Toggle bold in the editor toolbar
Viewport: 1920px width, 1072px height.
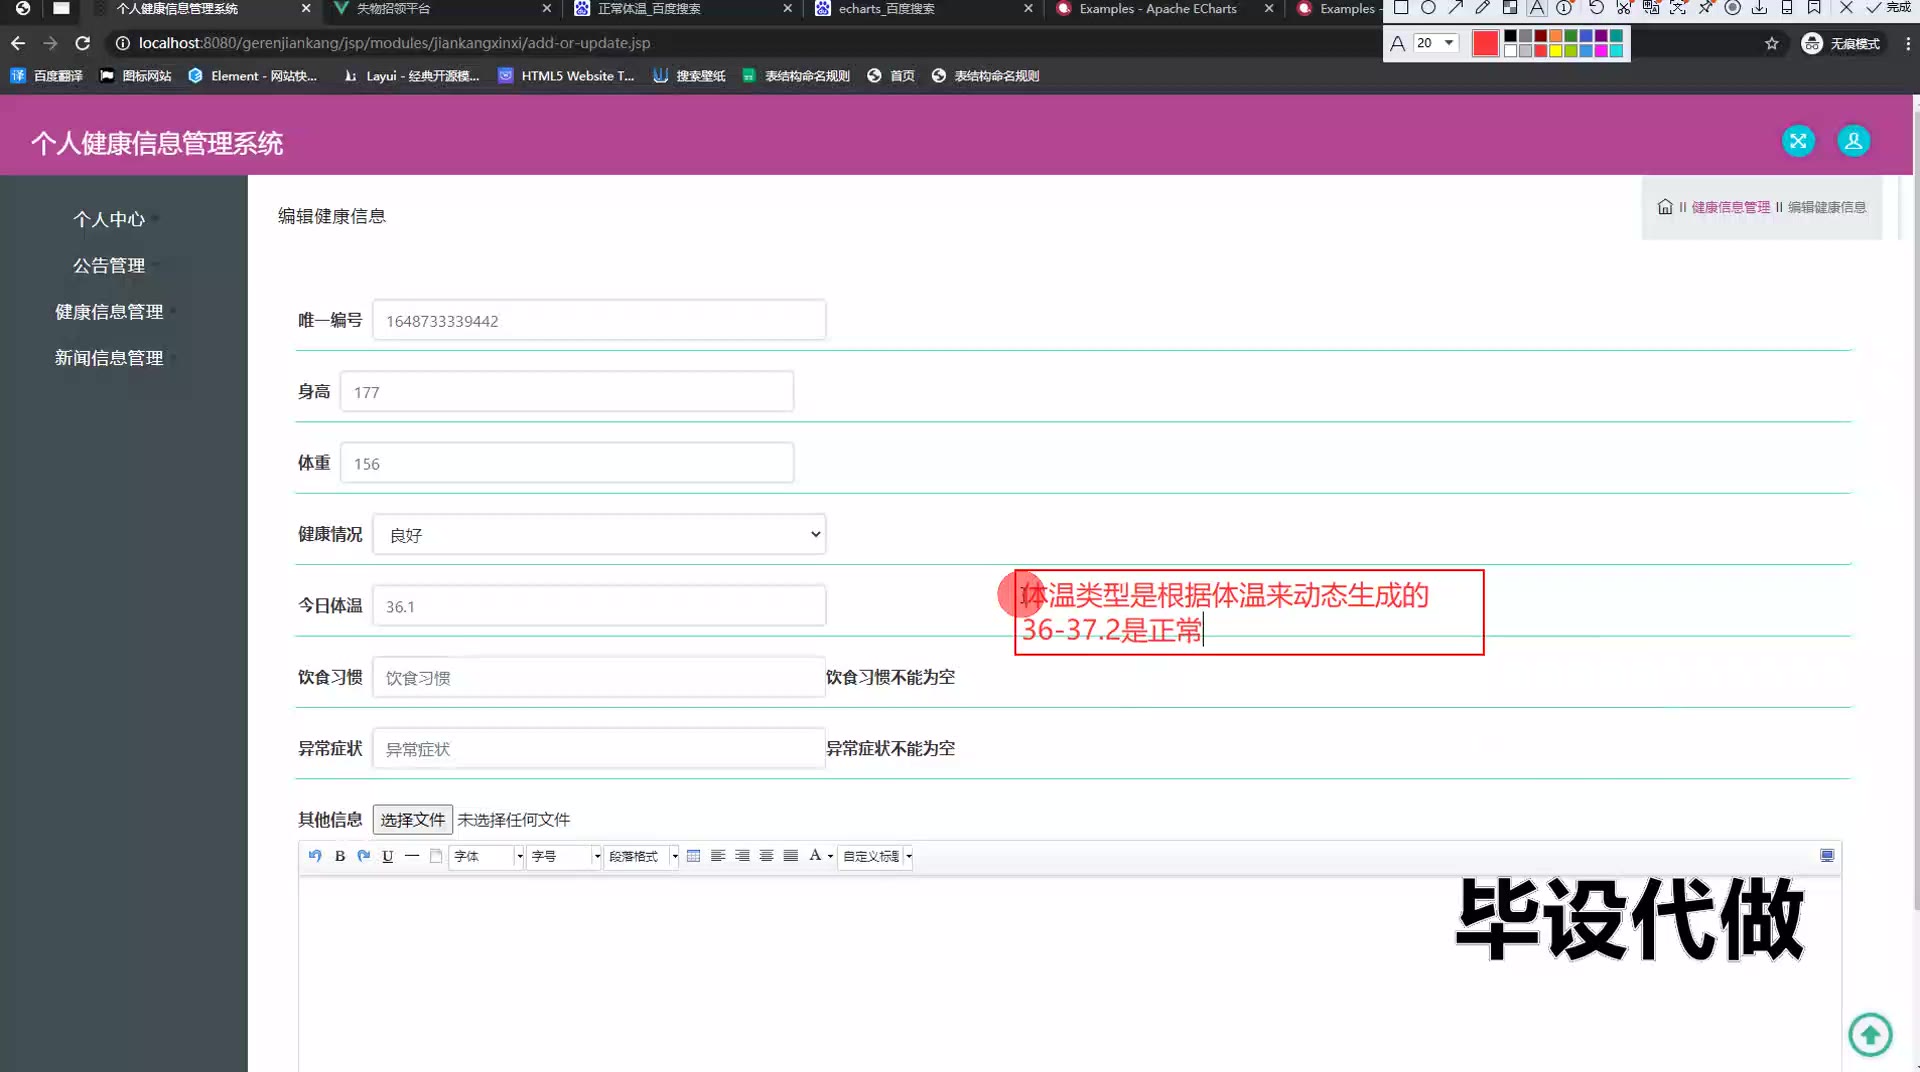point(340,856)
